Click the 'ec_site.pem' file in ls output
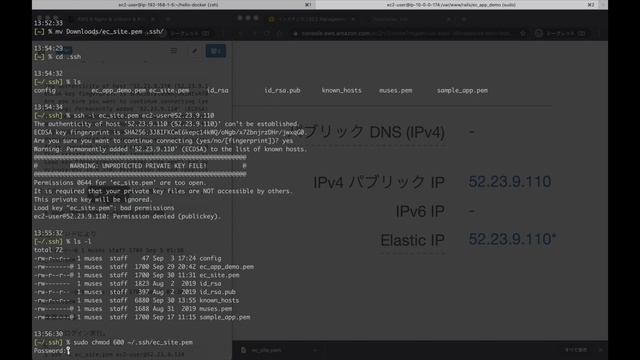The image size is (640, 360). pyautogui.click(x=169, y=91)
